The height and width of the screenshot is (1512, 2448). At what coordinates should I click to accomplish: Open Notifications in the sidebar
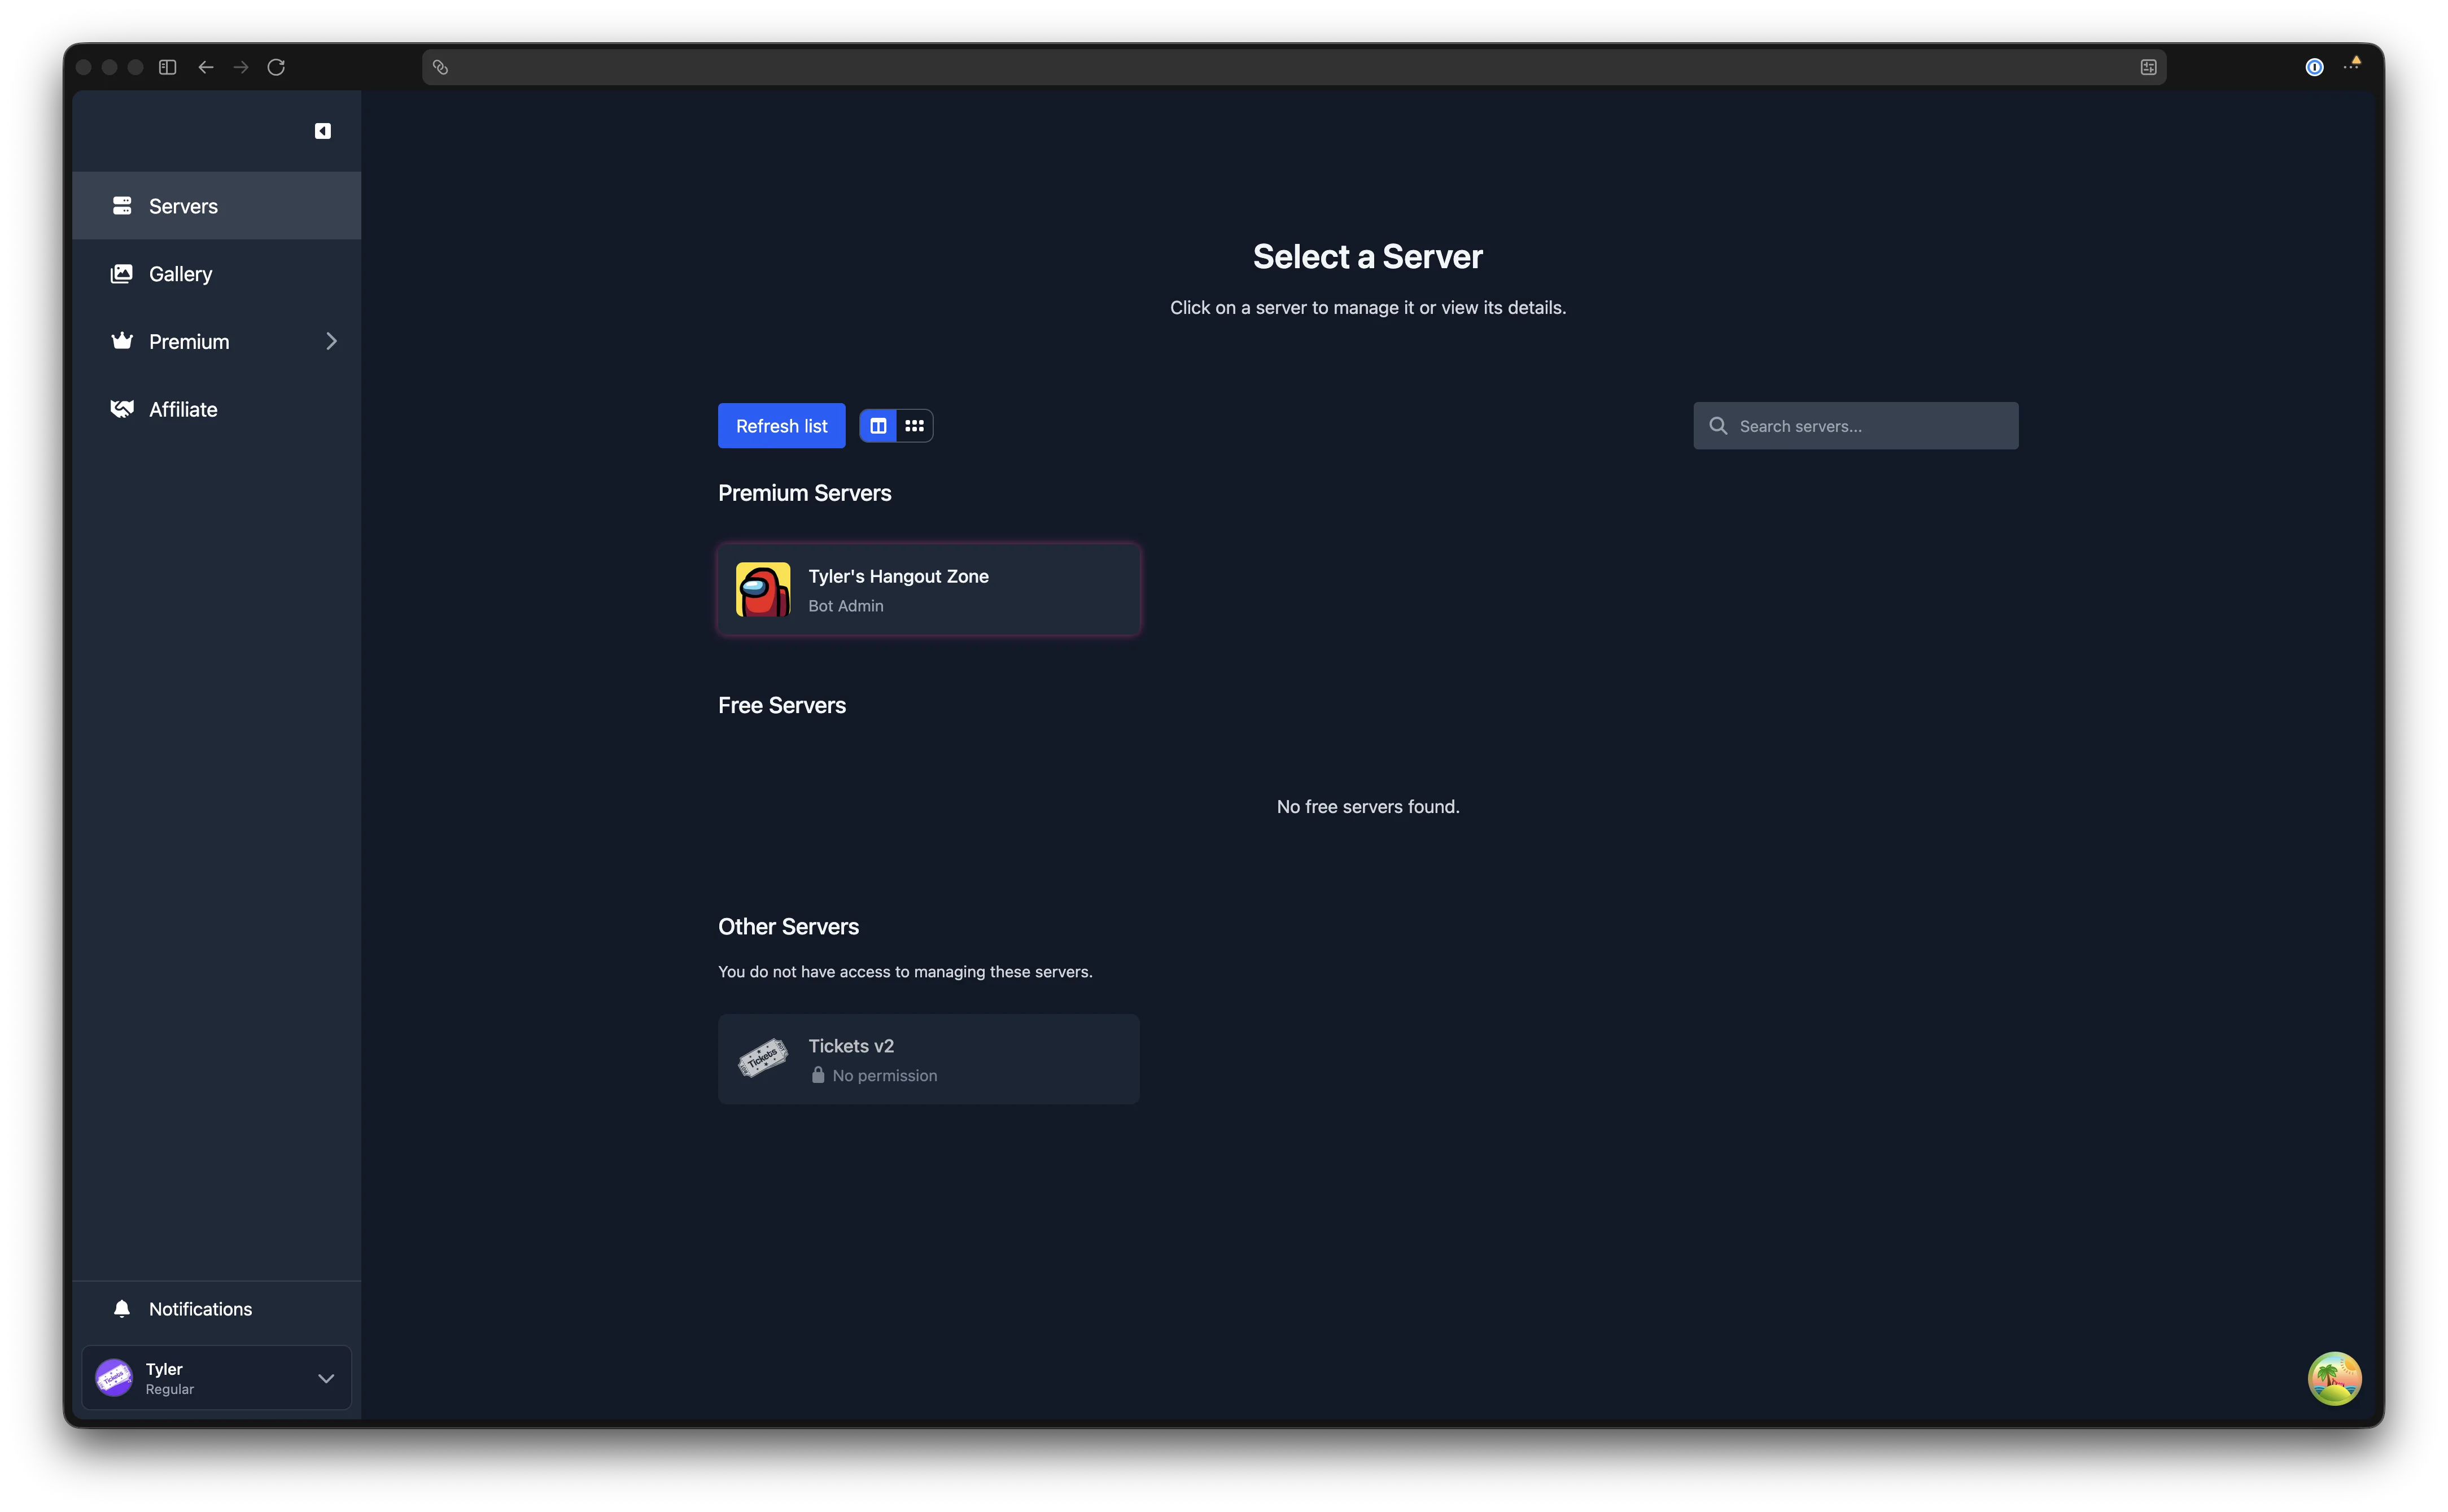pos(216,1309)
